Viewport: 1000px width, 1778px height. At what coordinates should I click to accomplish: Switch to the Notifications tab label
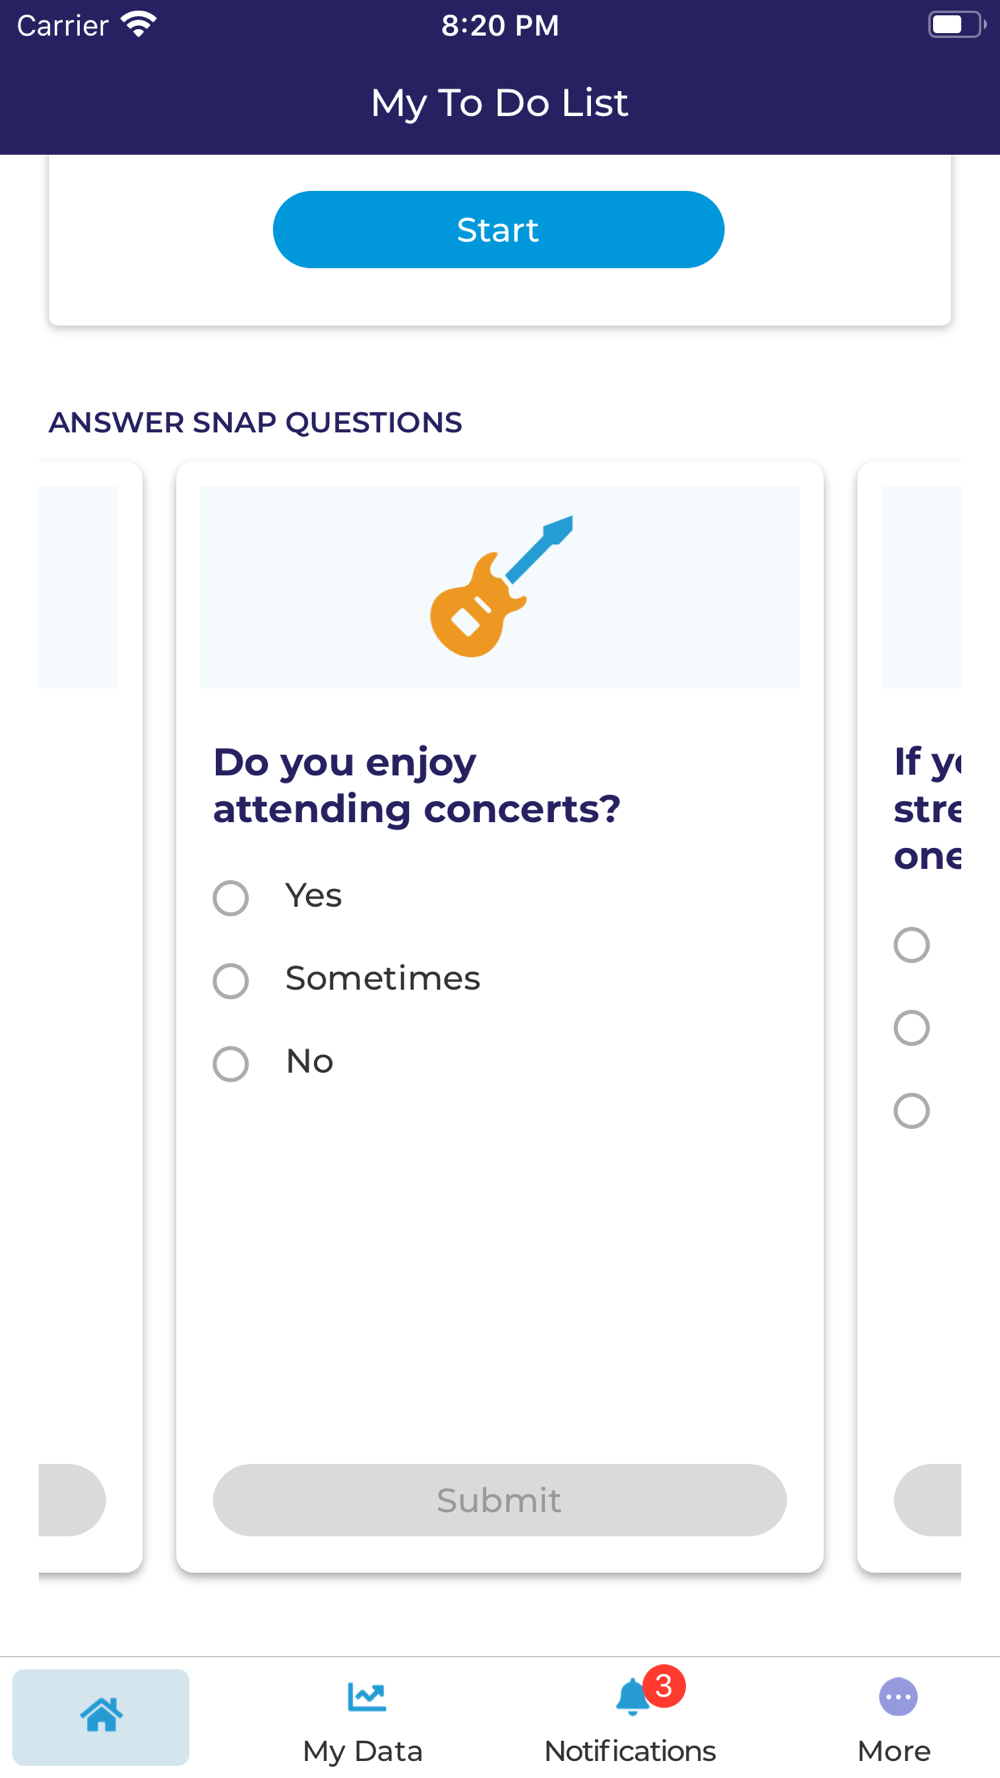click(x=630, y=1751)
